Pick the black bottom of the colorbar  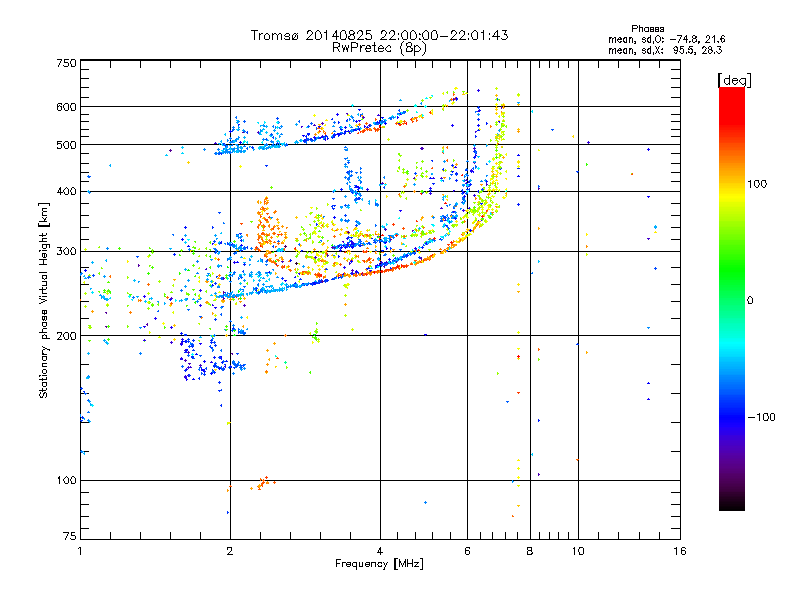pyautogui.click(x=731, y=504)
